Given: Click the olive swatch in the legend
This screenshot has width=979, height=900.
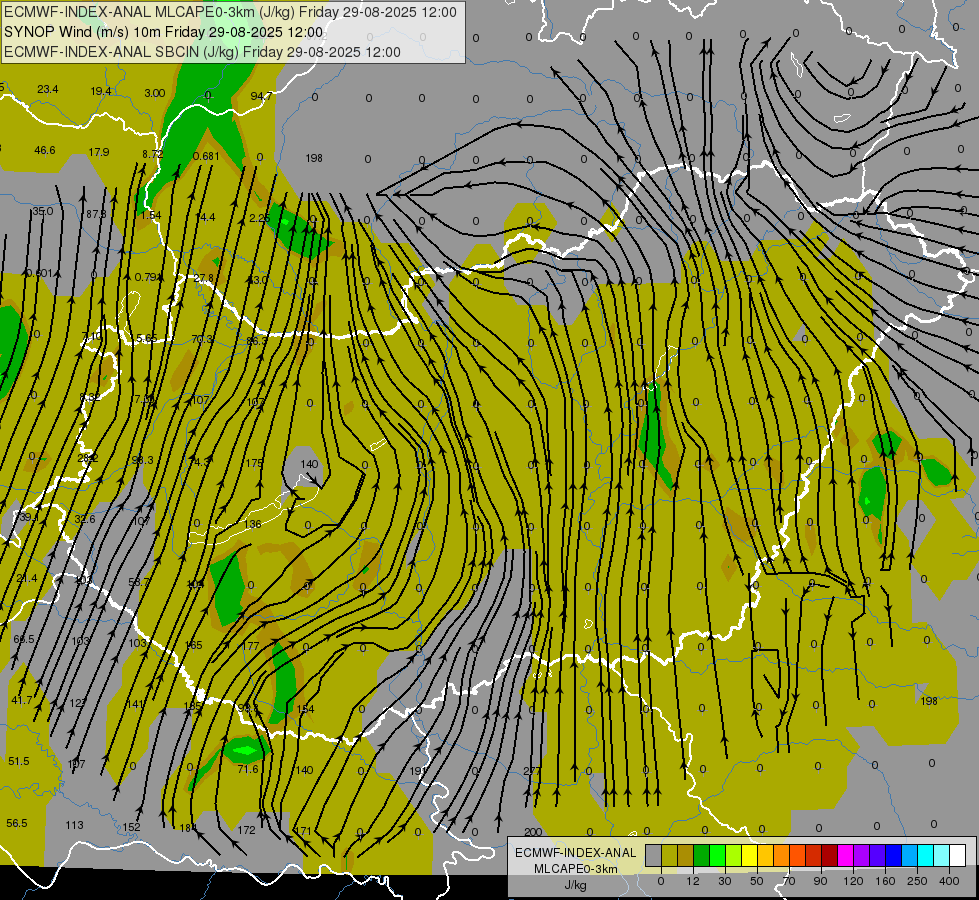Looking at the screenshot, I should click(669, 855).
